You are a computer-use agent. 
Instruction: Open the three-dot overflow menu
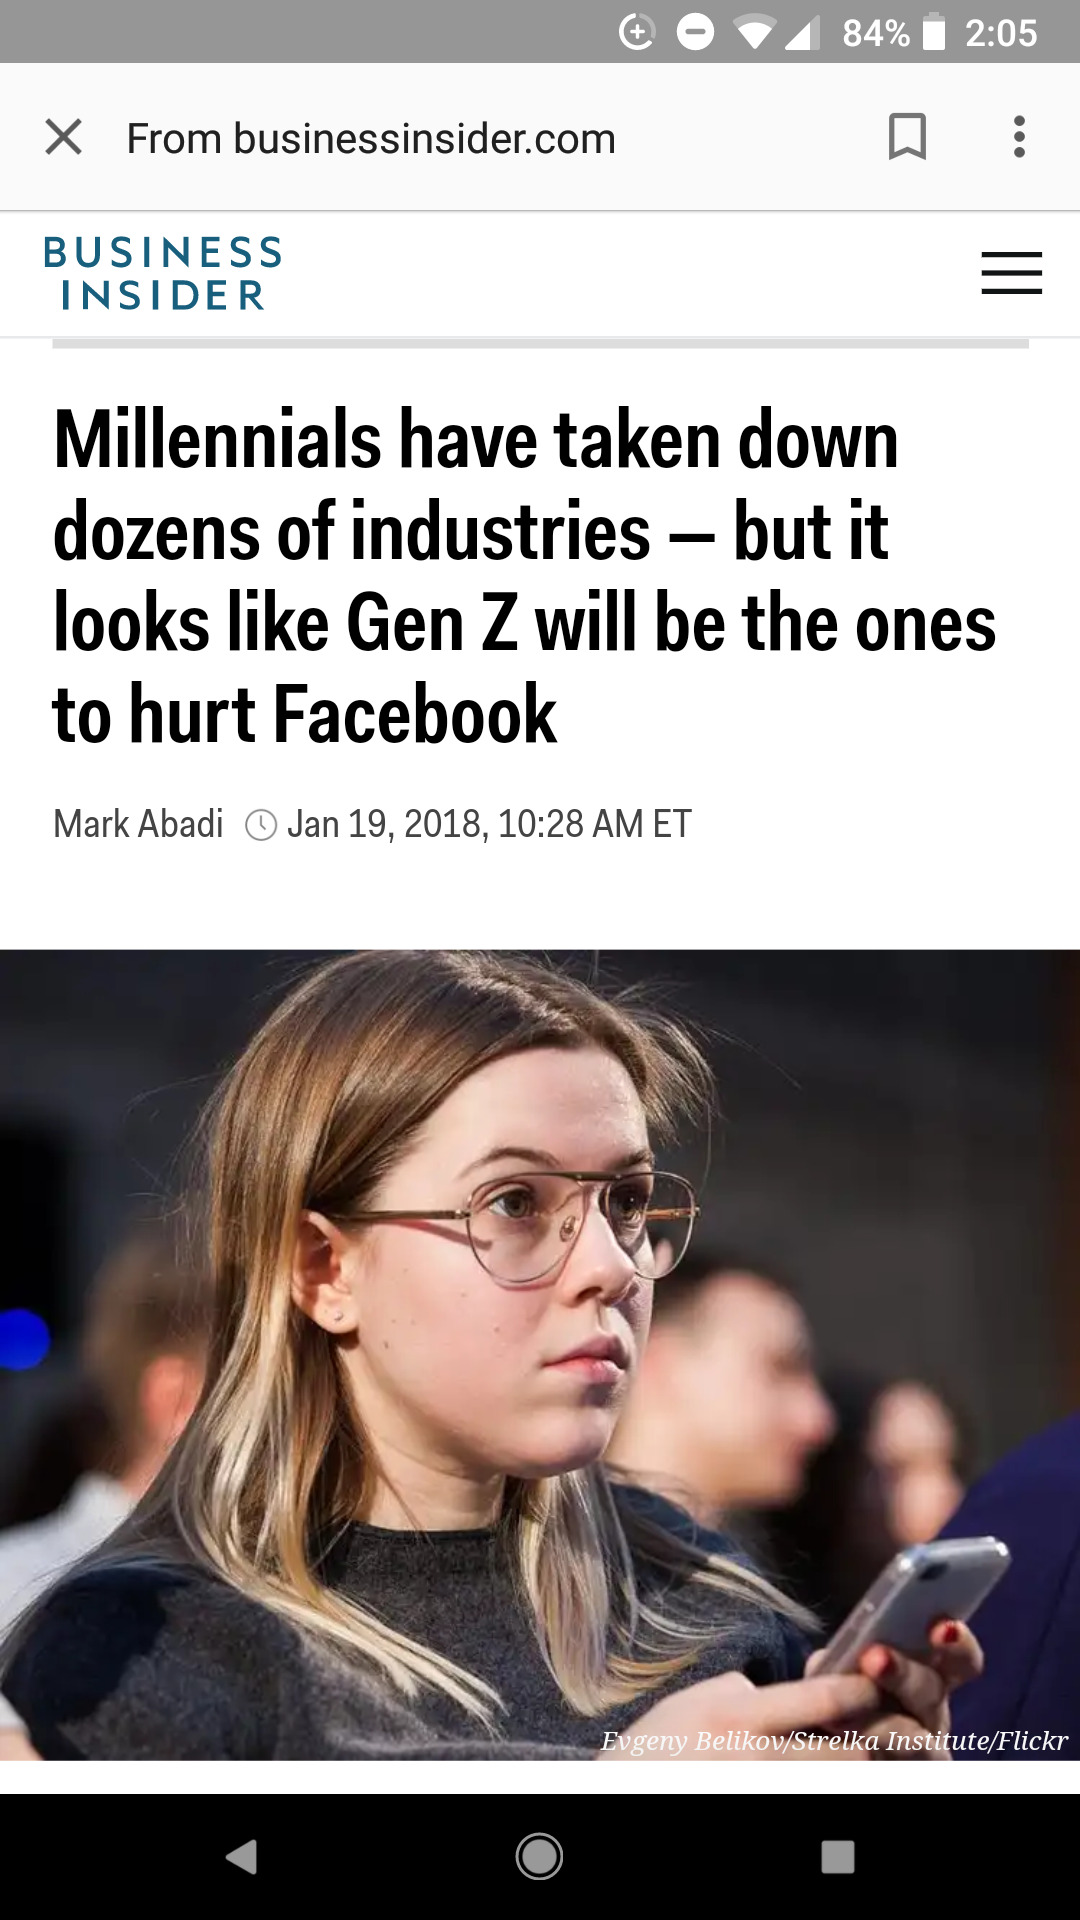[1019, 137]
